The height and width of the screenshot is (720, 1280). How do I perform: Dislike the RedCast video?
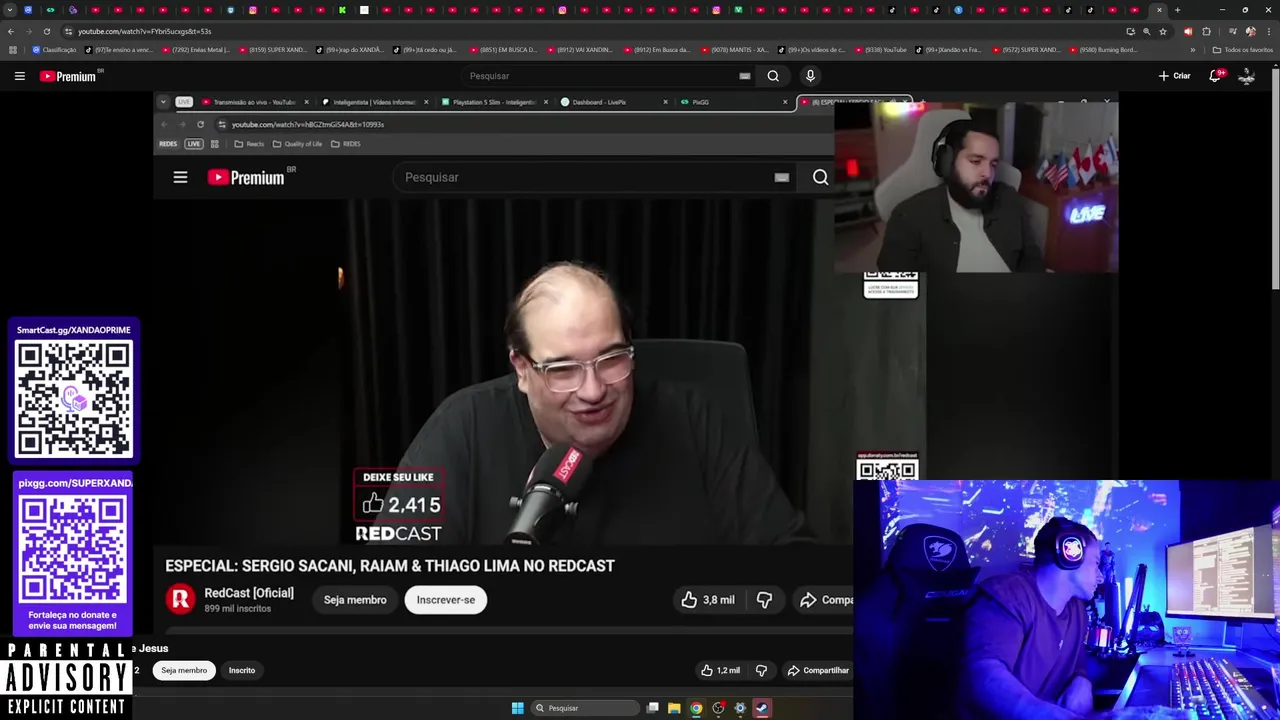764,600
